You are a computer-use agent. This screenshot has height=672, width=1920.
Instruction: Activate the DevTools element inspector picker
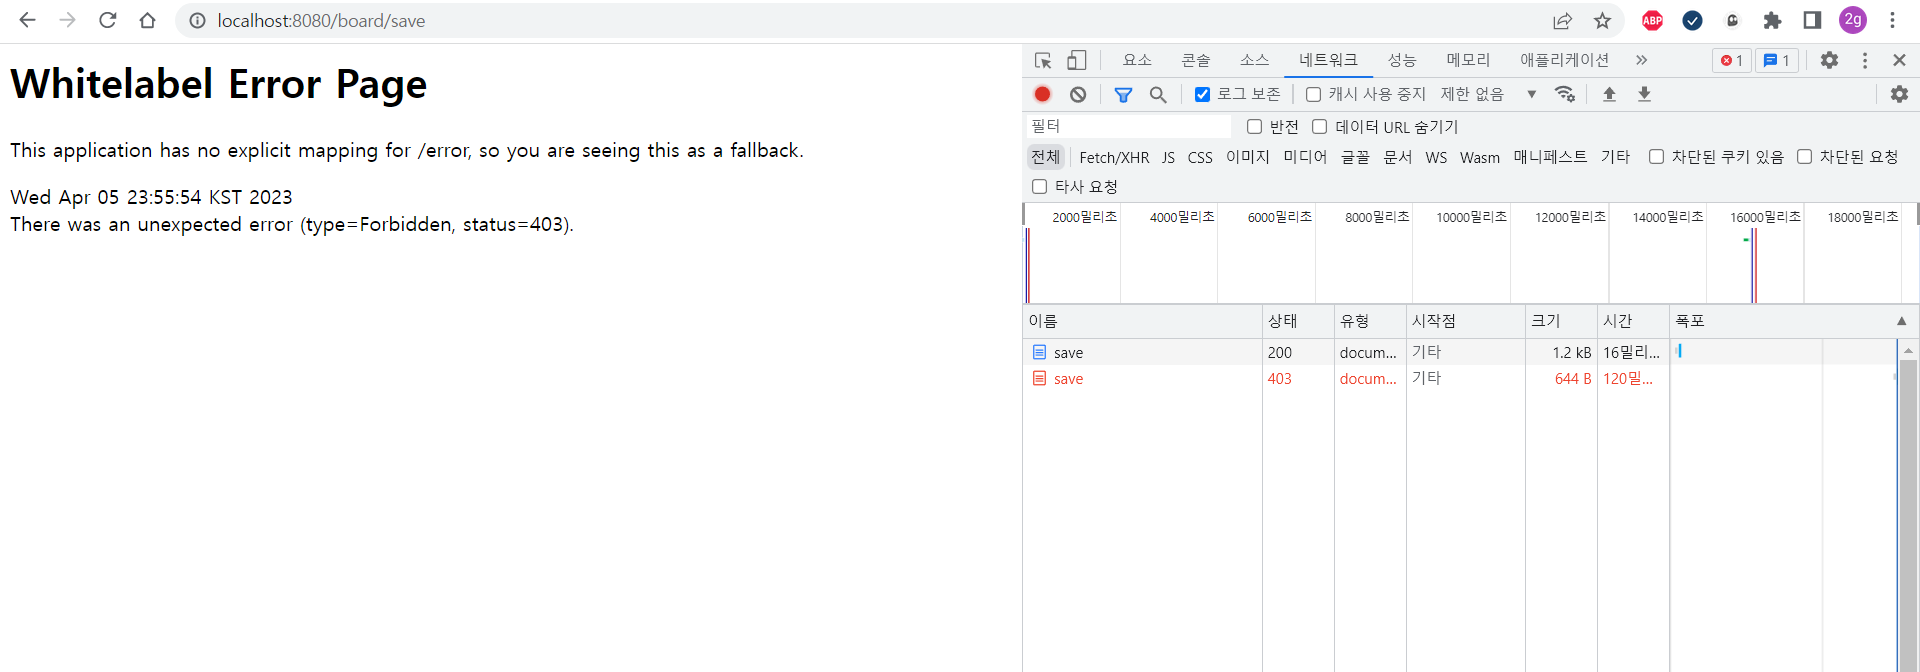[1043, 60]
